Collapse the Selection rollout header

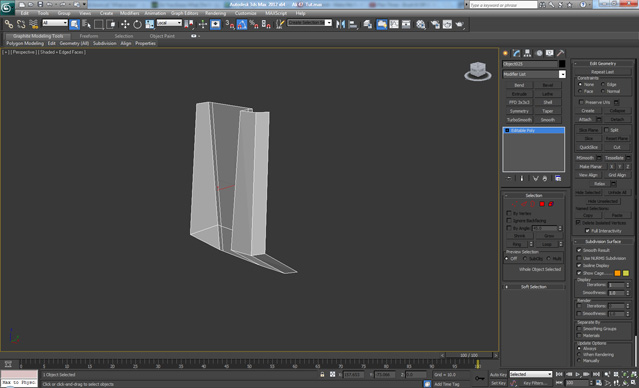click(x=533, y=196)
